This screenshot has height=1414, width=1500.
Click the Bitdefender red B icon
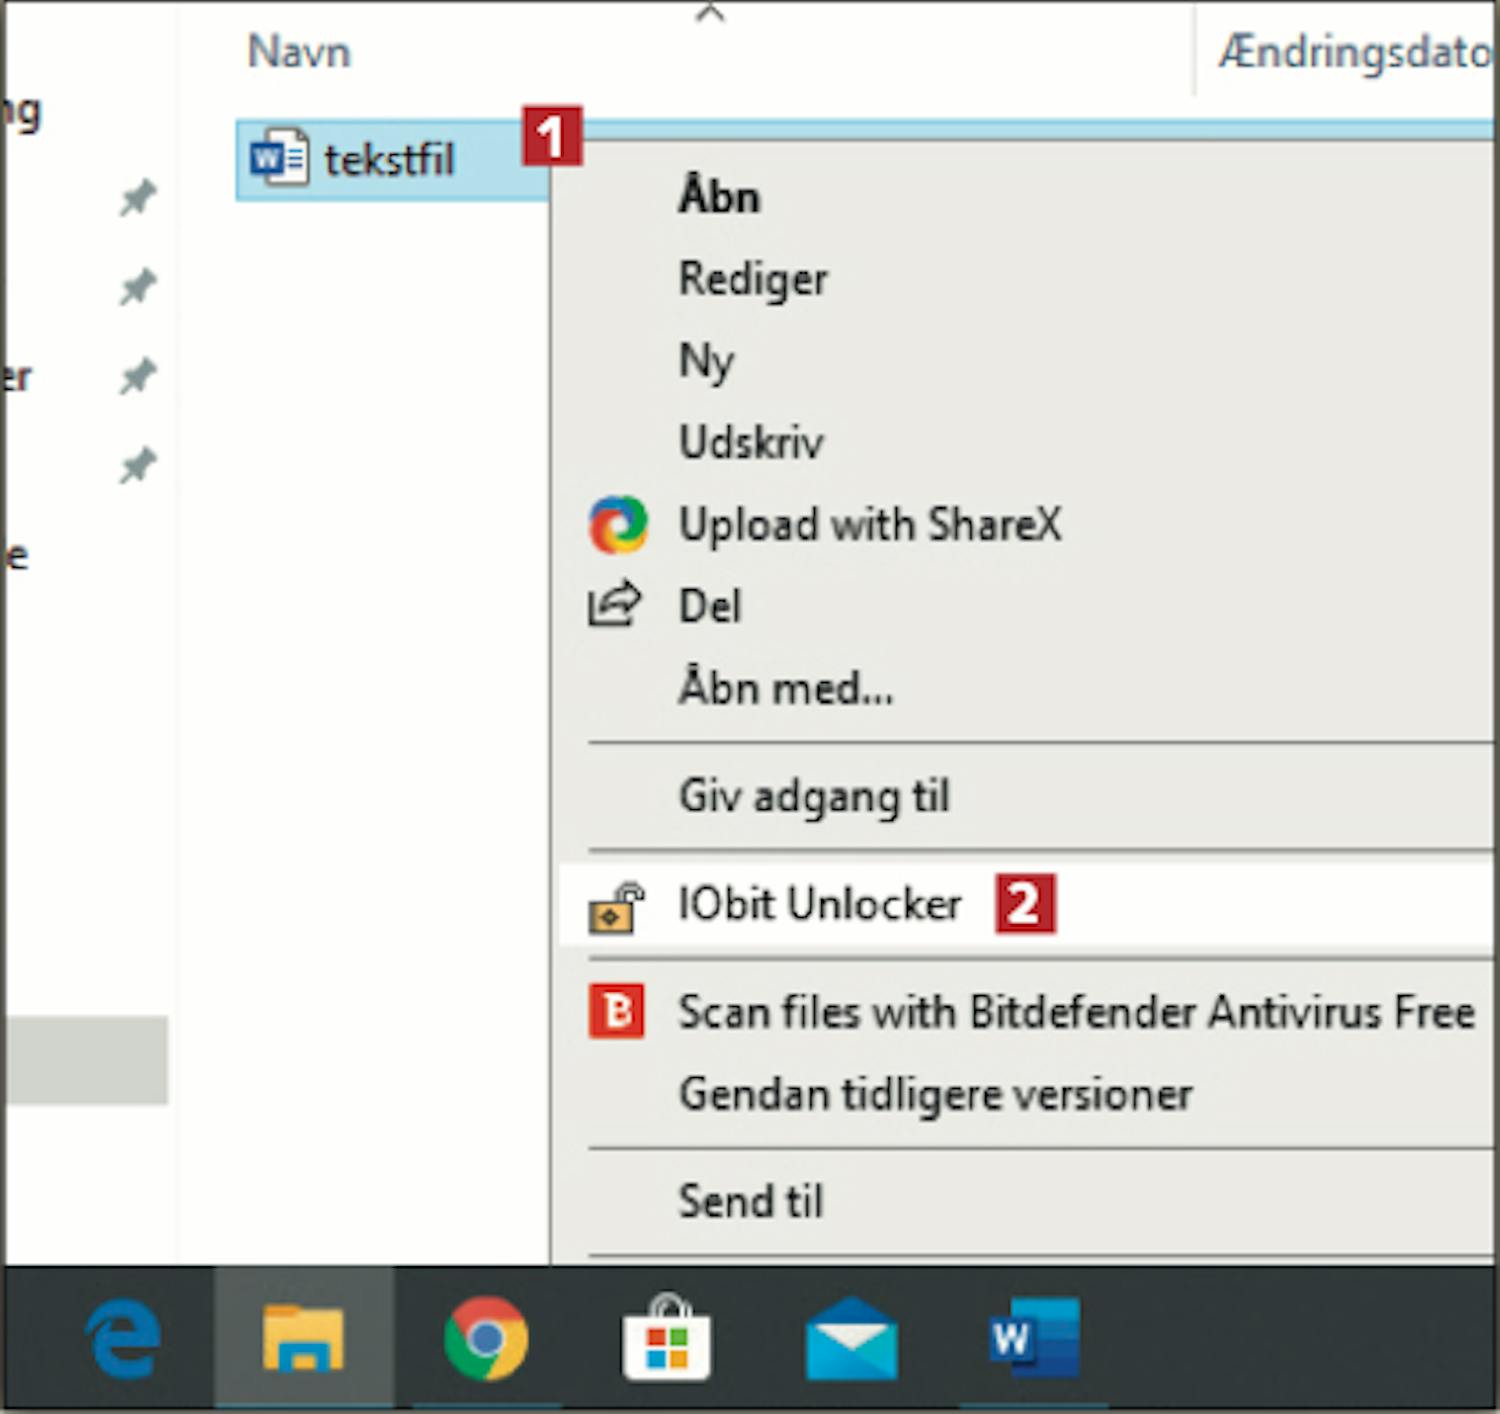pos(616,1012)
